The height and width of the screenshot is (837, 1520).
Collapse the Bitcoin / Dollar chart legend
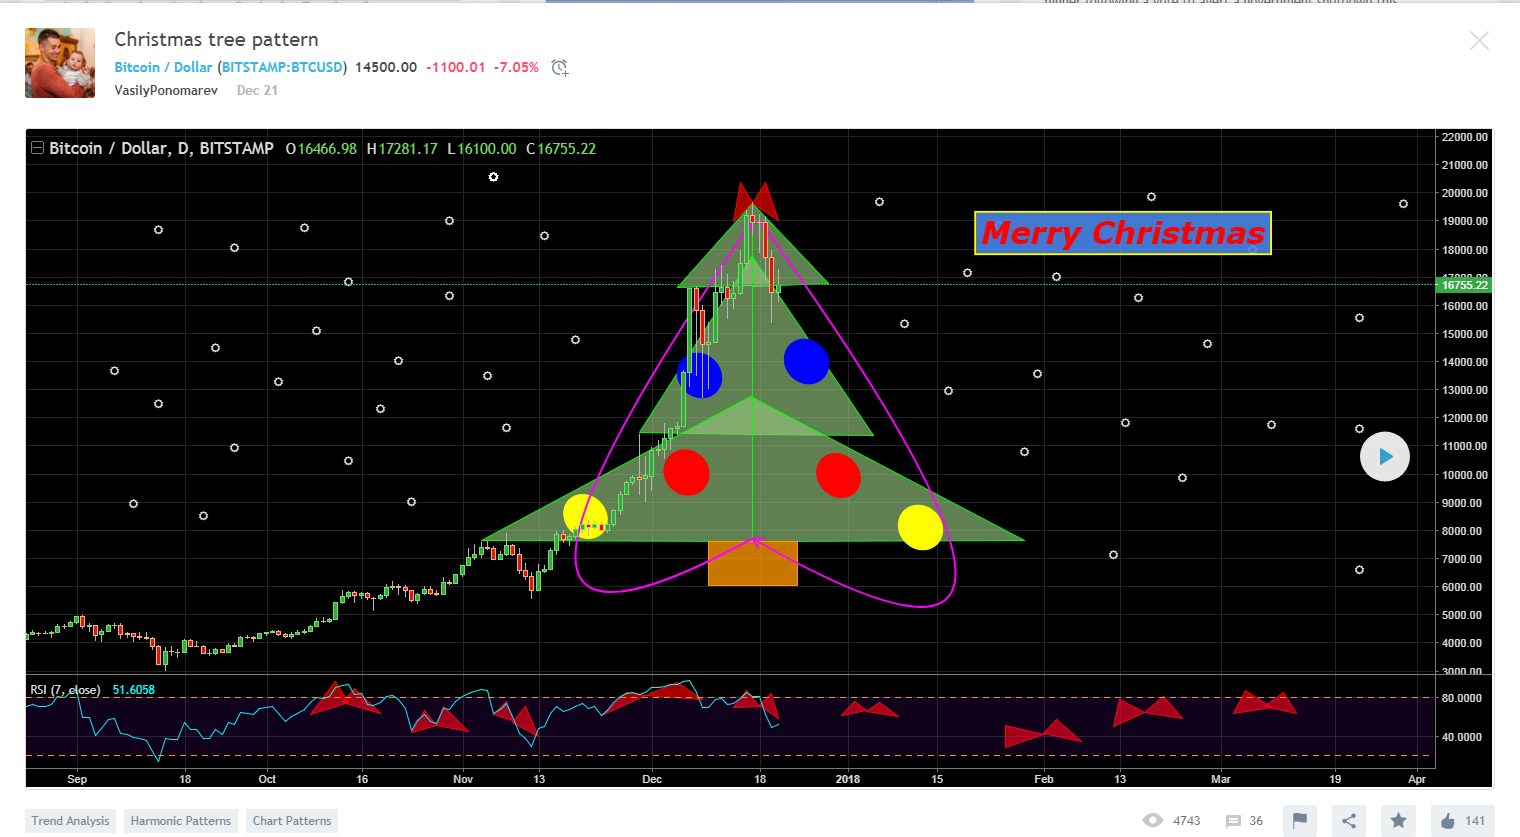(x=37, y=148)
